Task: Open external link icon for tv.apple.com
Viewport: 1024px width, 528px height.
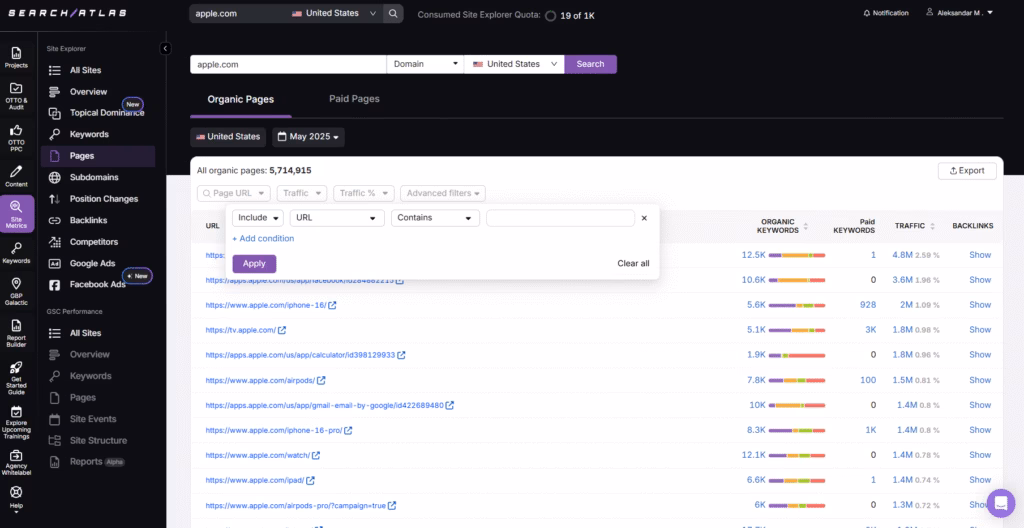Action: [282, 330]
